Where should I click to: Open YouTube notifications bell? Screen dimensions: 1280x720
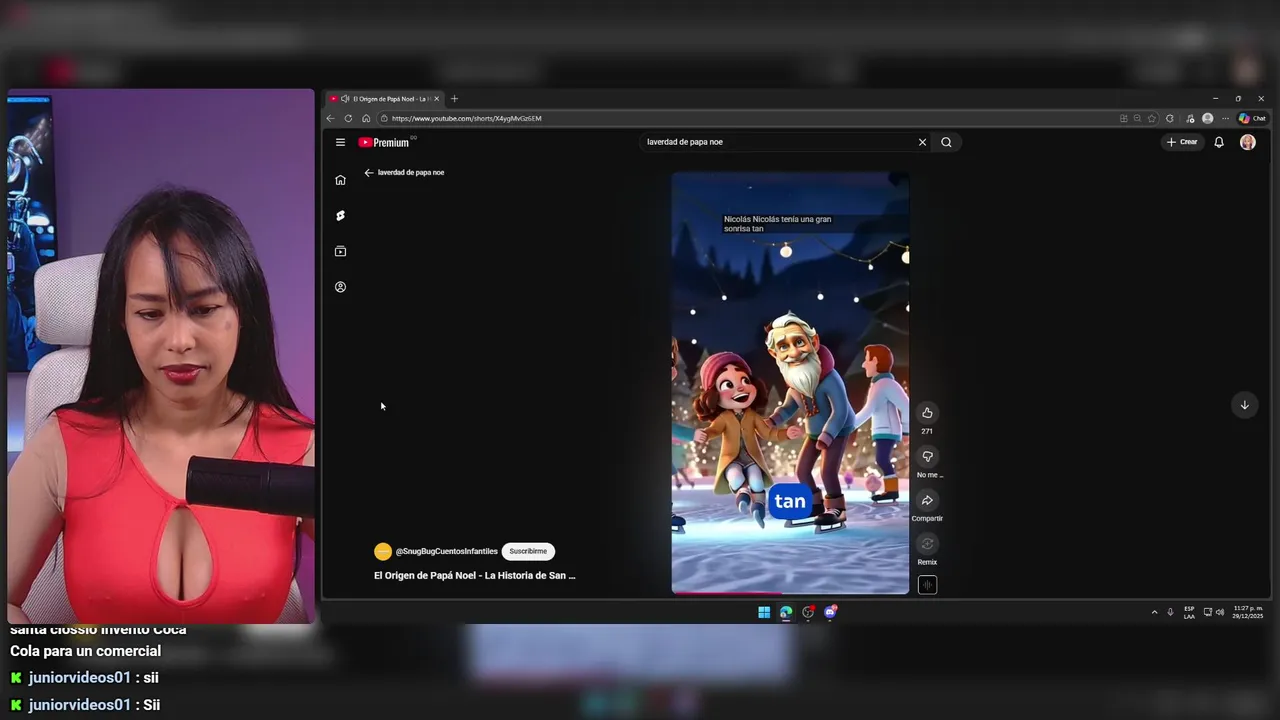pos(1219,142)
